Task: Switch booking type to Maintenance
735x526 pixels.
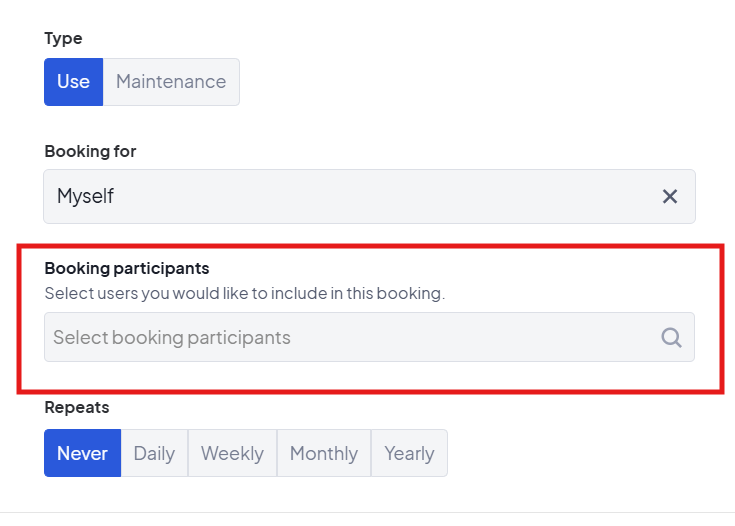Action: pos(171,82)
